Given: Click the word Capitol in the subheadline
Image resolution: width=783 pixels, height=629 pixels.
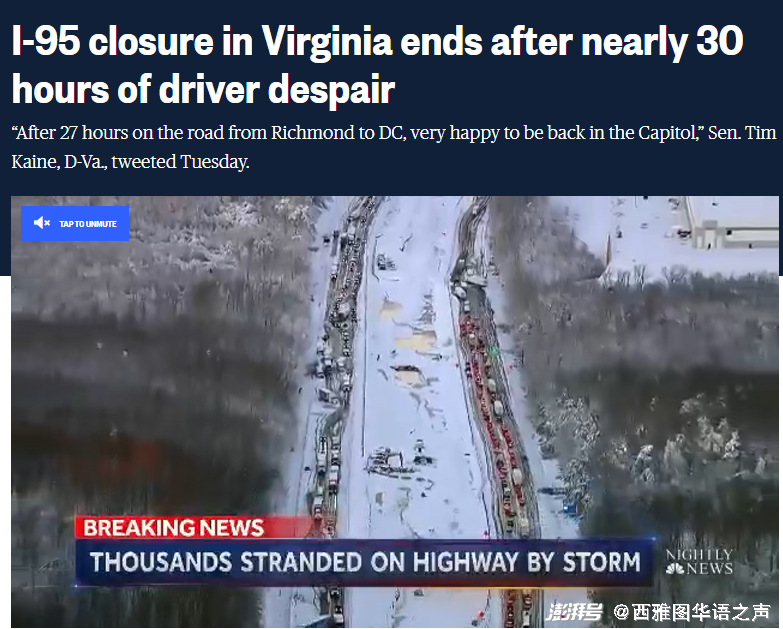Looking at the screenshot, I should pyautogui.click(x=668, y=133).
